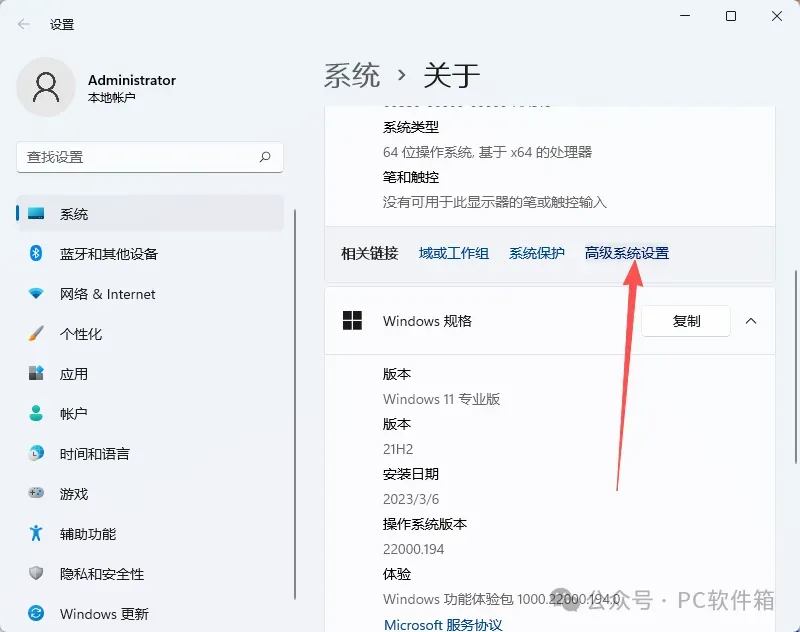Go to 辅助功能 settings

(x=150, y=534)
